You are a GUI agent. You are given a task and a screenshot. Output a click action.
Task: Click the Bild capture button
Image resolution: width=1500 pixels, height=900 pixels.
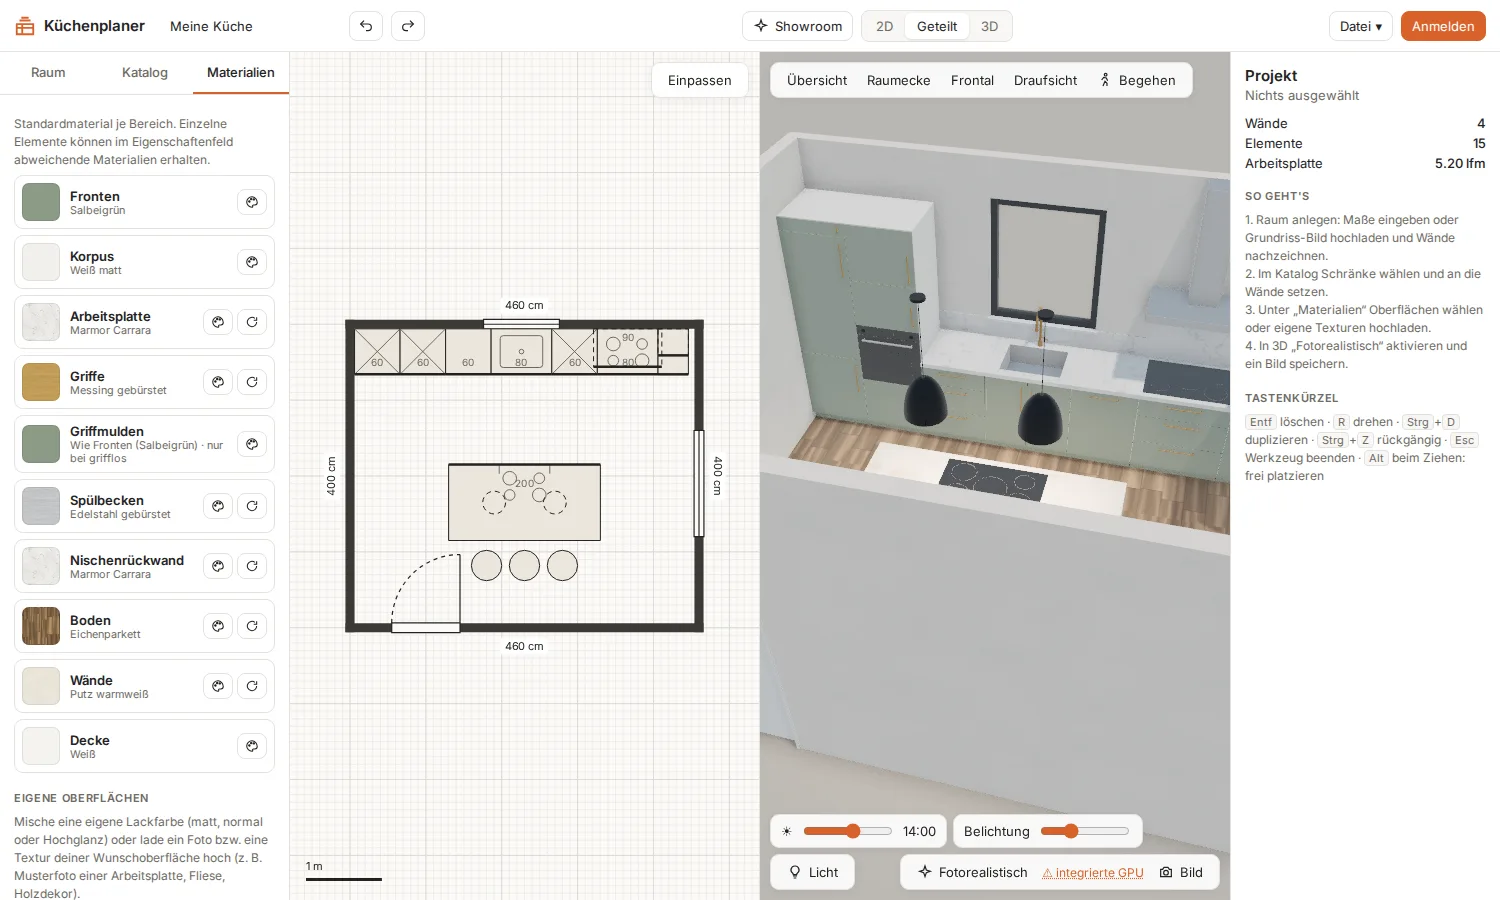tap(1181, 872)
